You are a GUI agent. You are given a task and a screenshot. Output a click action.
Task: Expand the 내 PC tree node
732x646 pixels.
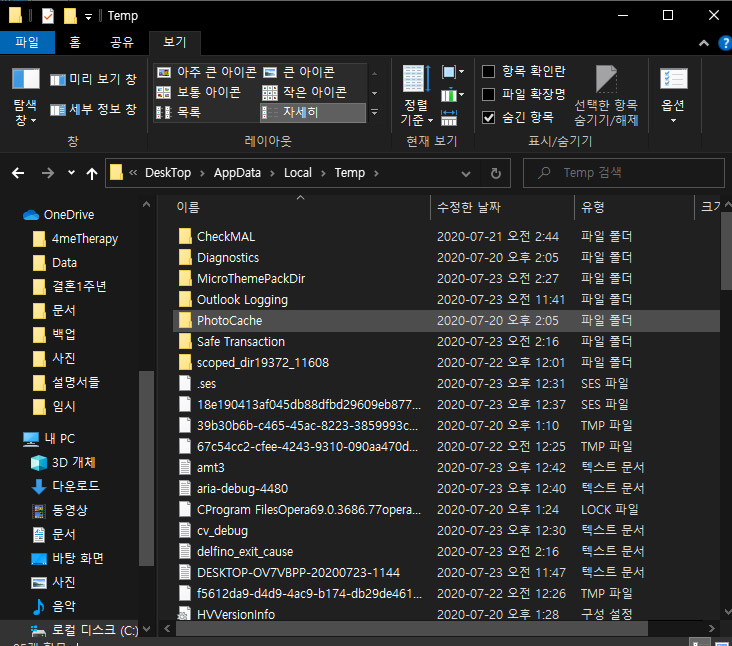click(12, 438)
